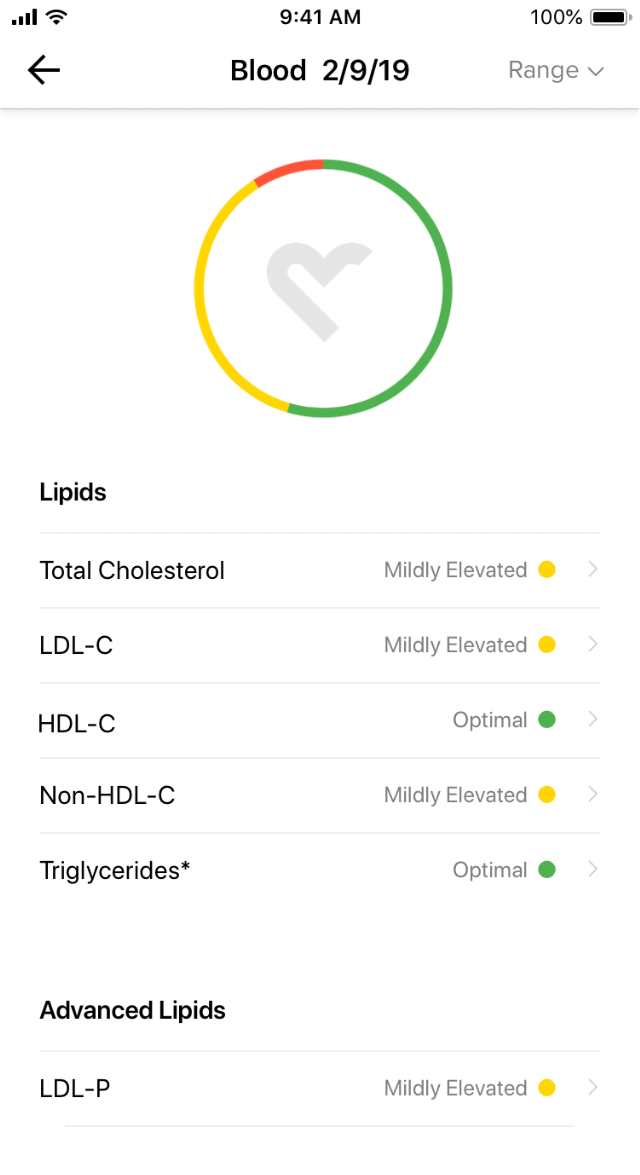Tap the green status dot beside HDL-C
Screen dimensions: 640x1175
pyautogui.click(x=547, y=719)
